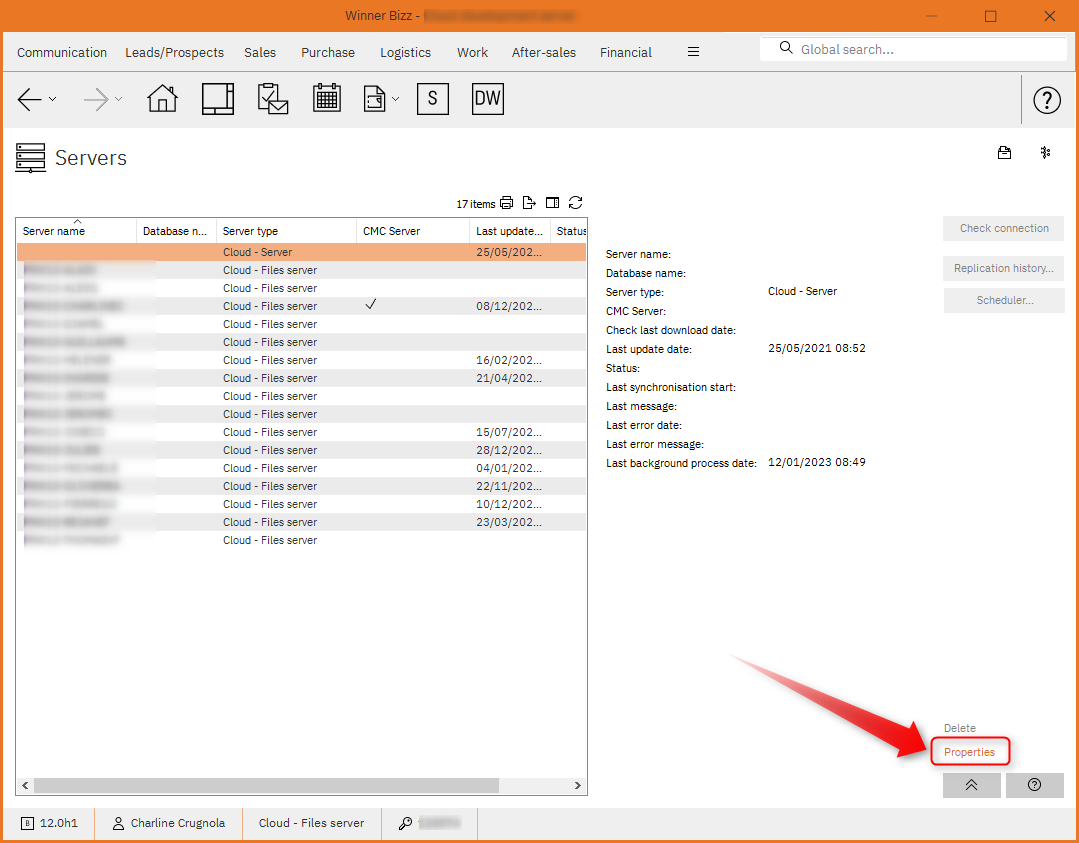Open the DW module from the toolbar
The height and width of the screenshot is (843, 1079).
[x=487, y=98]
